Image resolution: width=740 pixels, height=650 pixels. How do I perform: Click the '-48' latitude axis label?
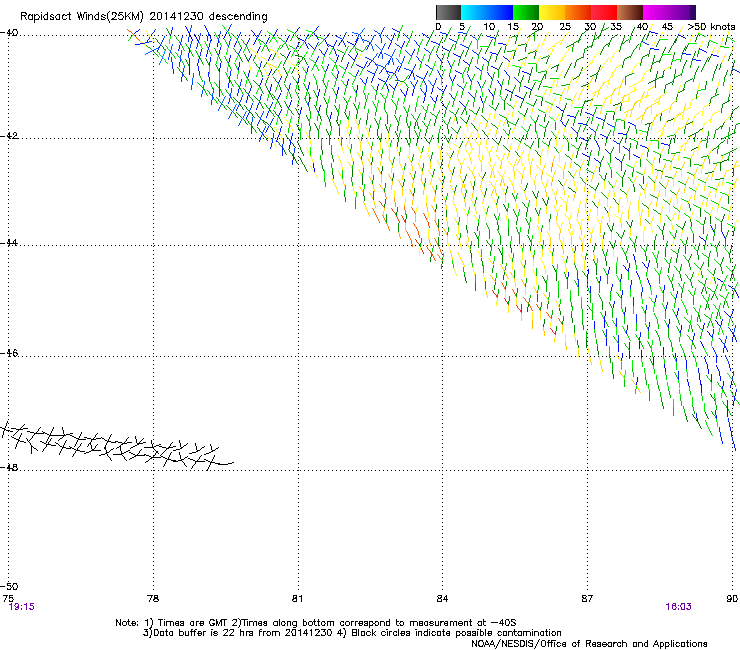9,467
